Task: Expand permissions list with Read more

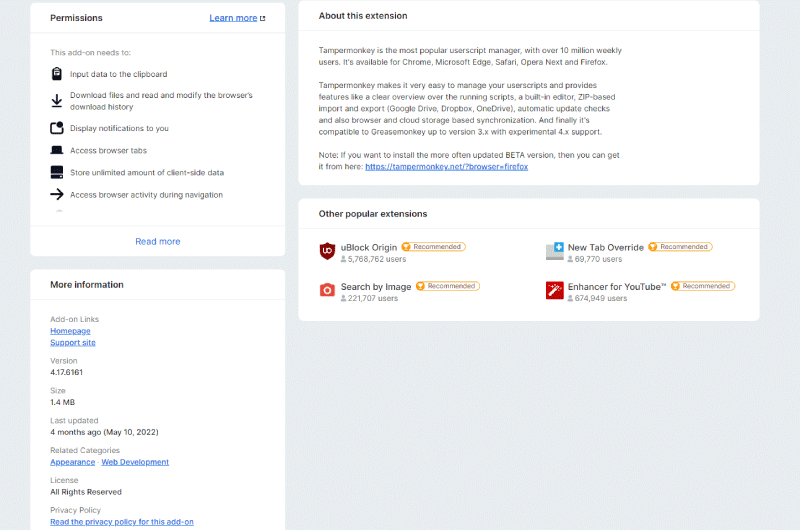Action: point(158,241)
